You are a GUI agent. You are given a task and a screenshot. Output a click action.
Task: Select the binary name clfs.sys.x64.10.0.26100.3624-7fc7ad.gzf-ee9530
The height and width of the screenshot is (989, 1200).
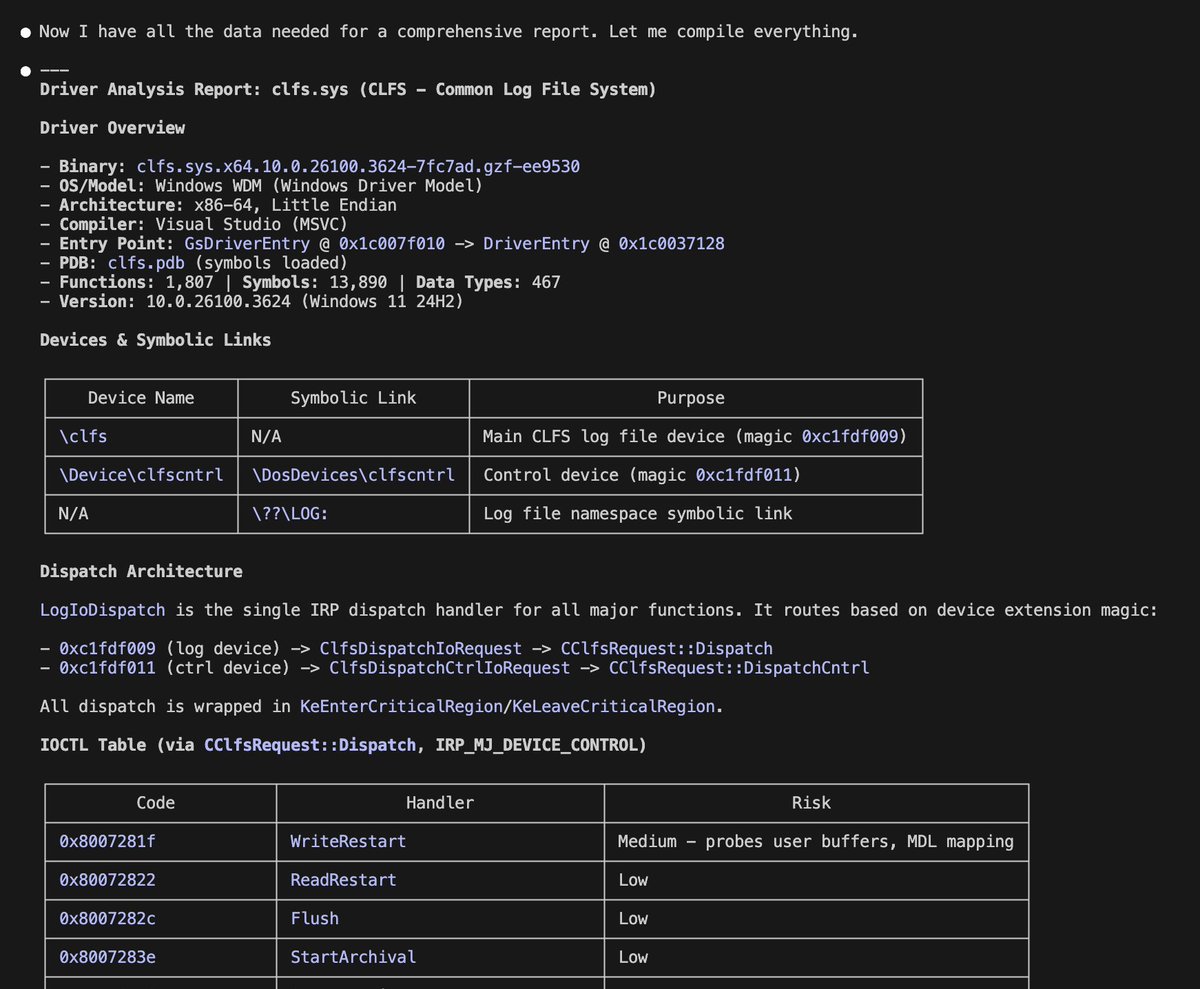tap(358, 166)
